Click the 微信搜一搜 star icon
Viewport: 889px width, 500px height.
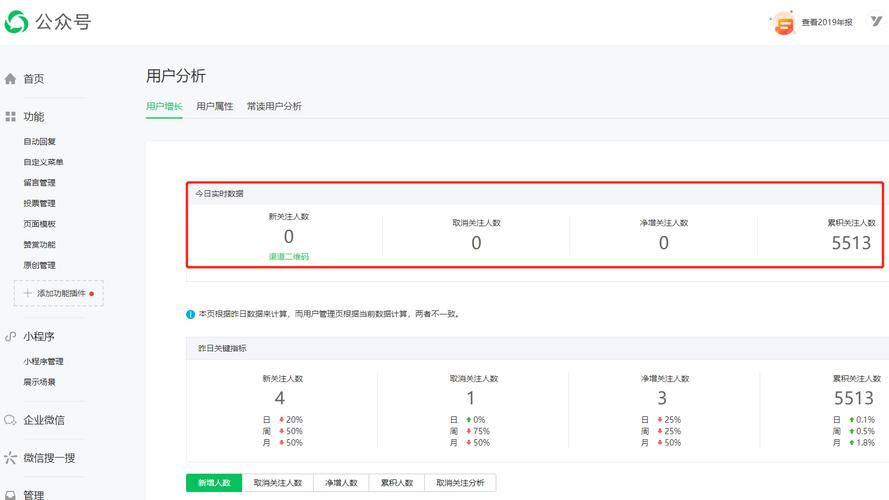(x=10, y=458)
